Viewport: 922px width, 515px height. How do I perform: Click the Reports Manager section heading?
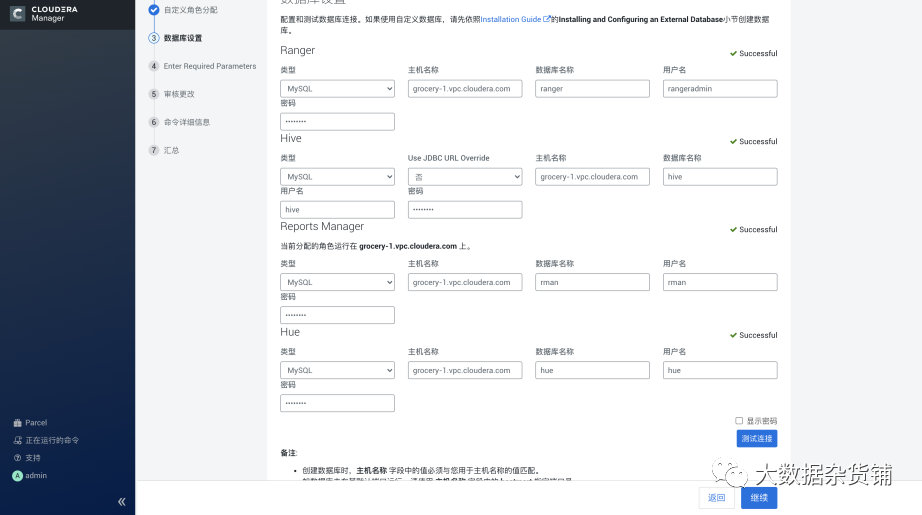(322, 227)
